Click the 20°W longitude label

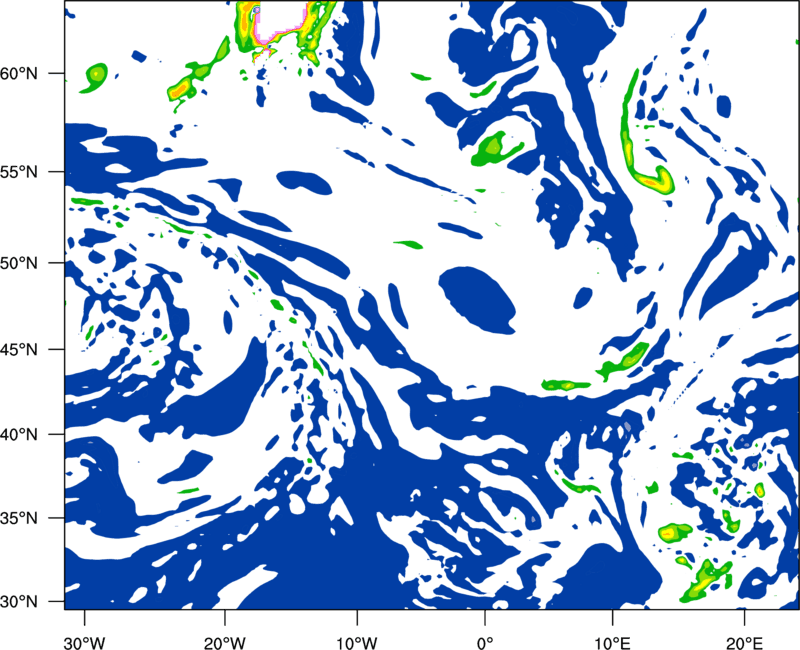(224, 643)
